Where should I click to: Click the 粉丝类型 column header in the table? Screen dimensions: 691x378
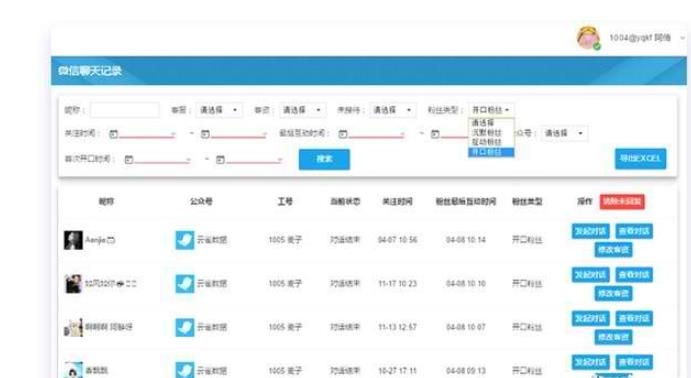(x=527, y=202)
